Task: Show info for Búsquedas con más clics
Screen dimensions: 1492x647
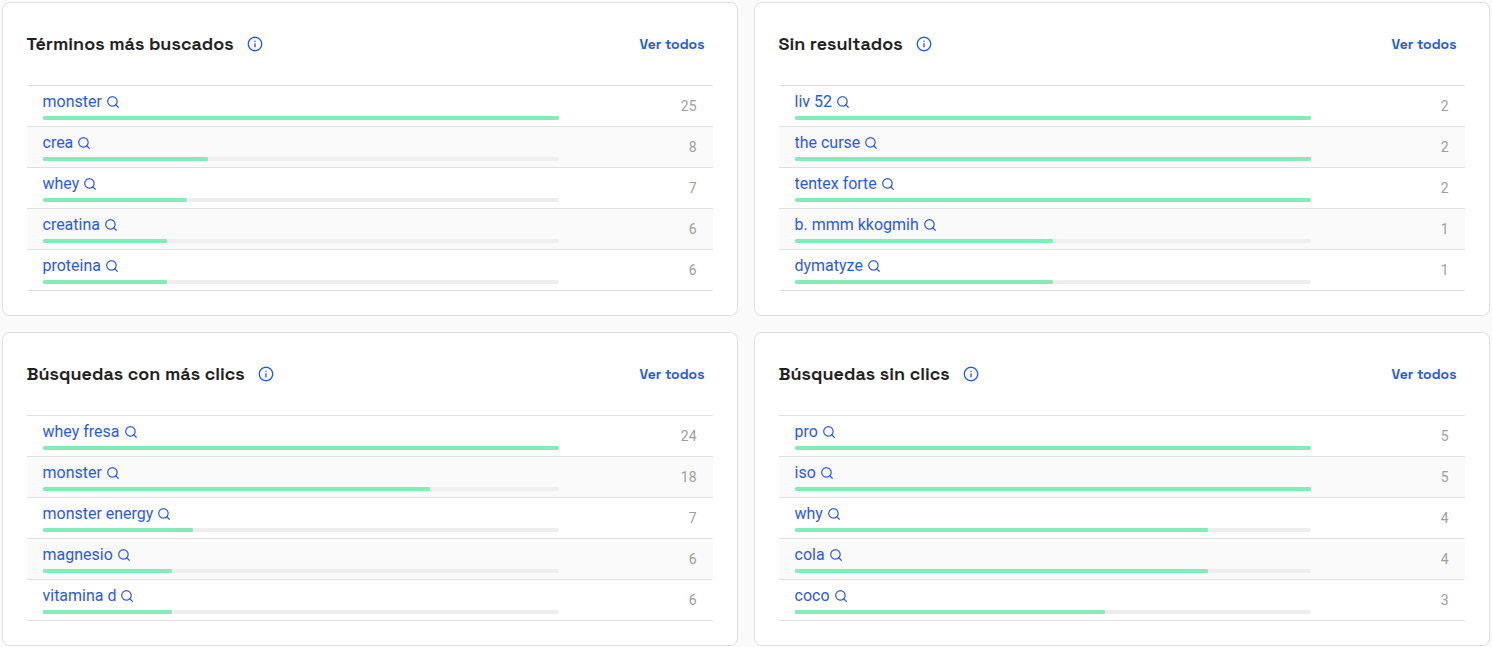Action: pyautogui.click(x=266, y=374)
